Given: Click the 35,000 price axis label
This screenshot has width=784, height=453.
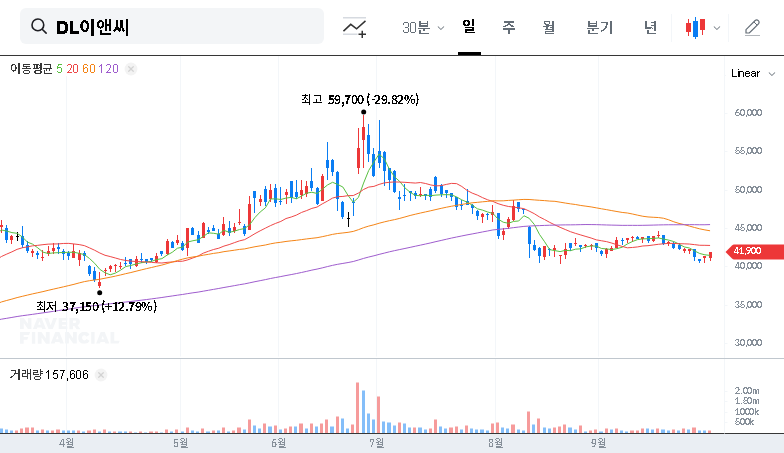Looking at the screenshot, I should [748, 305].
